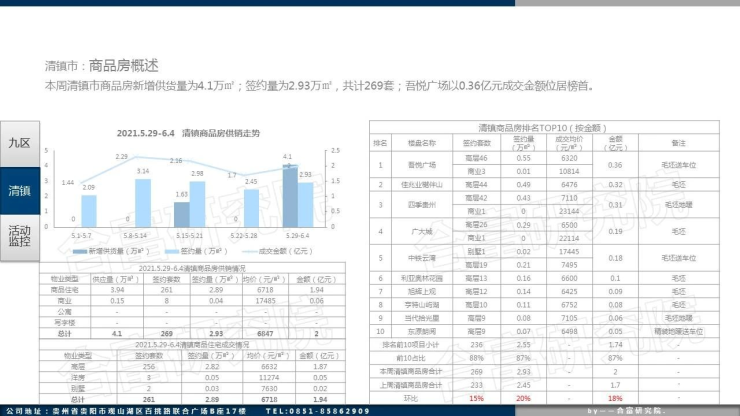Screen dimensions: 740x416
Task: Click the 中铁云湾 project name cell
Action: 422,258
